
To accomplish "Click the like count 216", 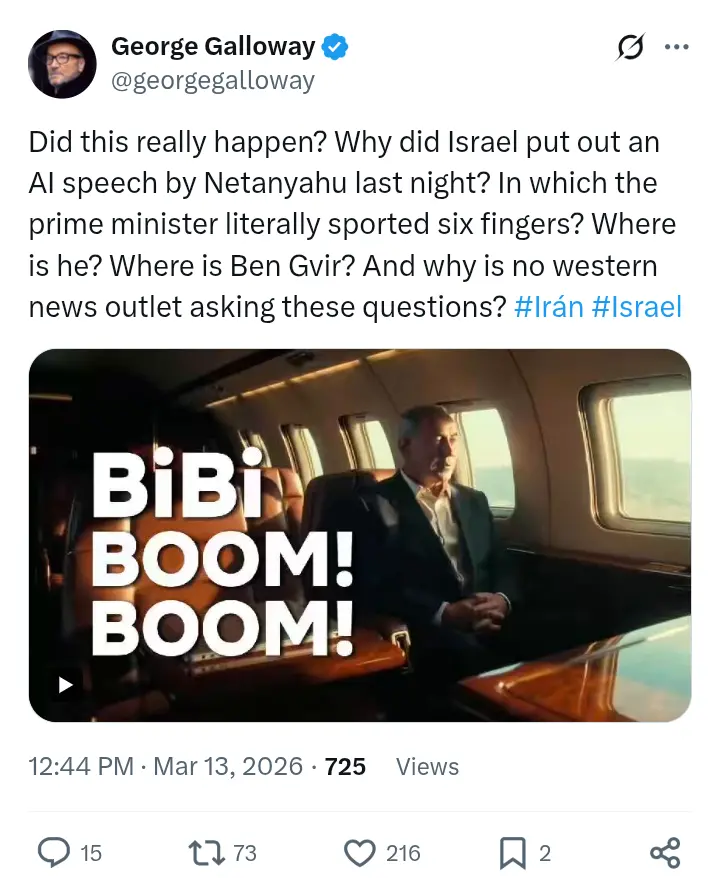I will click(403, 853).
